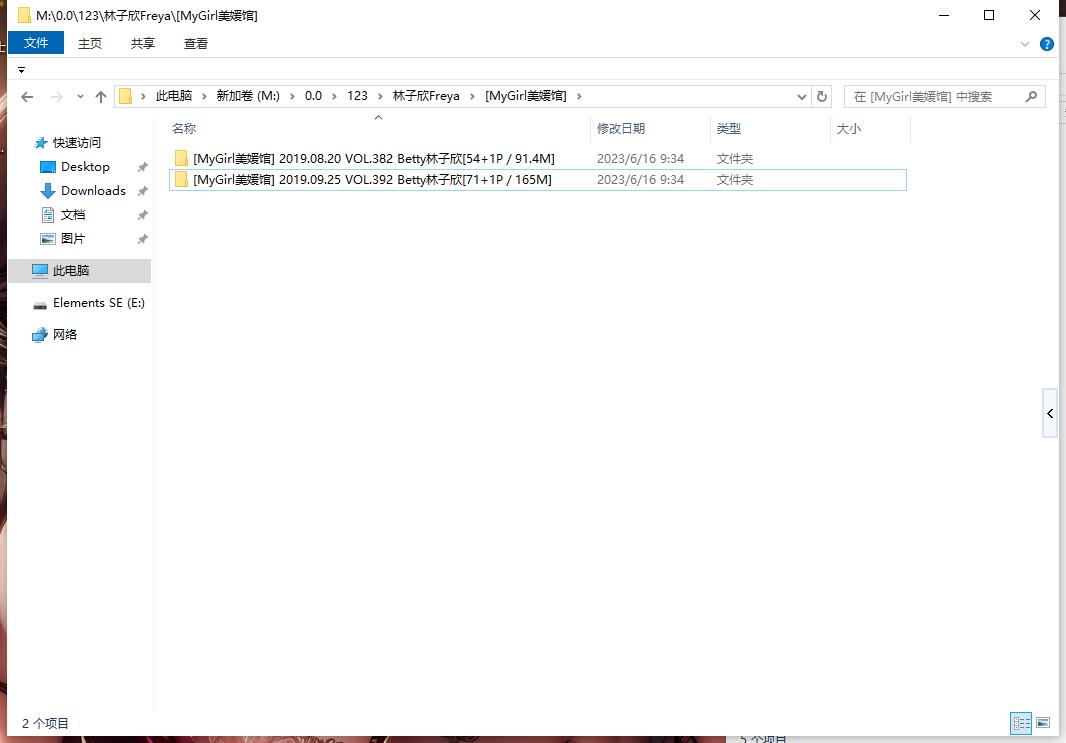Open Desktop in the navigation pane
The height and width of the screenshot is (743, 1066).
tap(85, 167)
